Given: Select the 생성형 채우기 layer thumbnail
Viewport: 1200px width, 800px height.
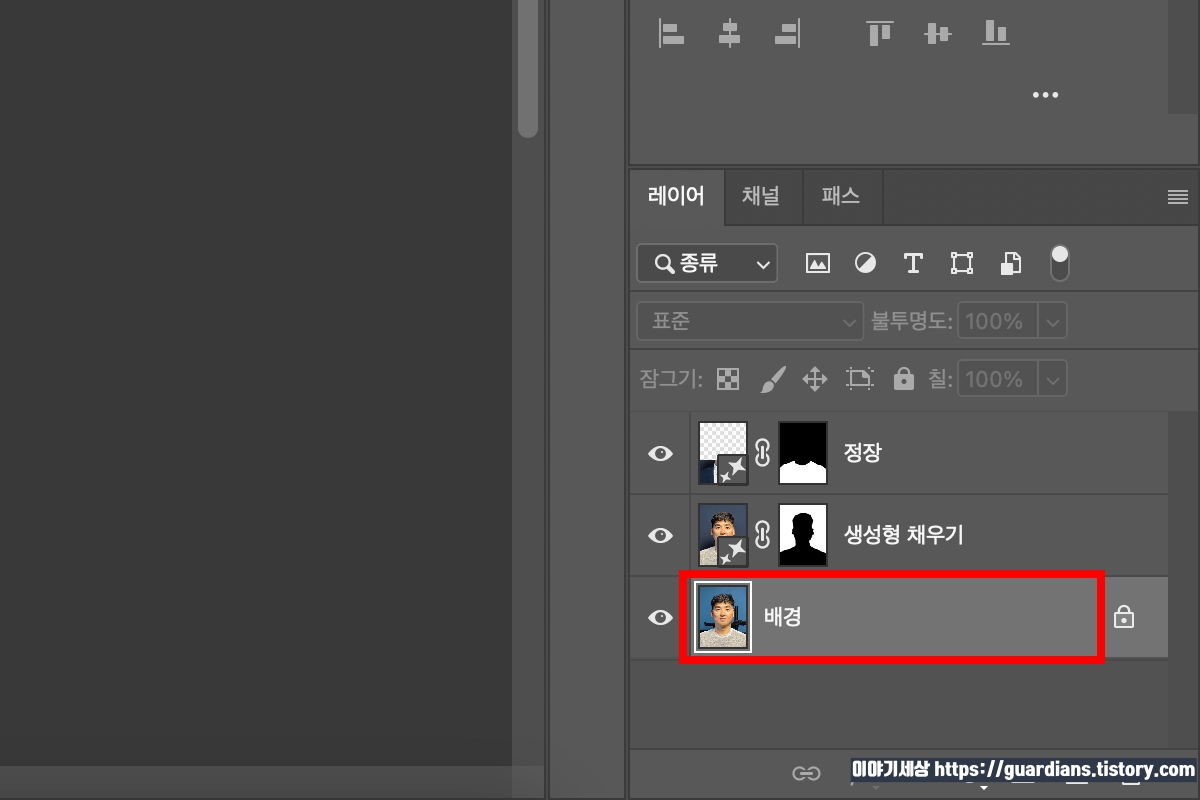Looking at the screenshot, I should pyautogui.click(x=723, y=535).
